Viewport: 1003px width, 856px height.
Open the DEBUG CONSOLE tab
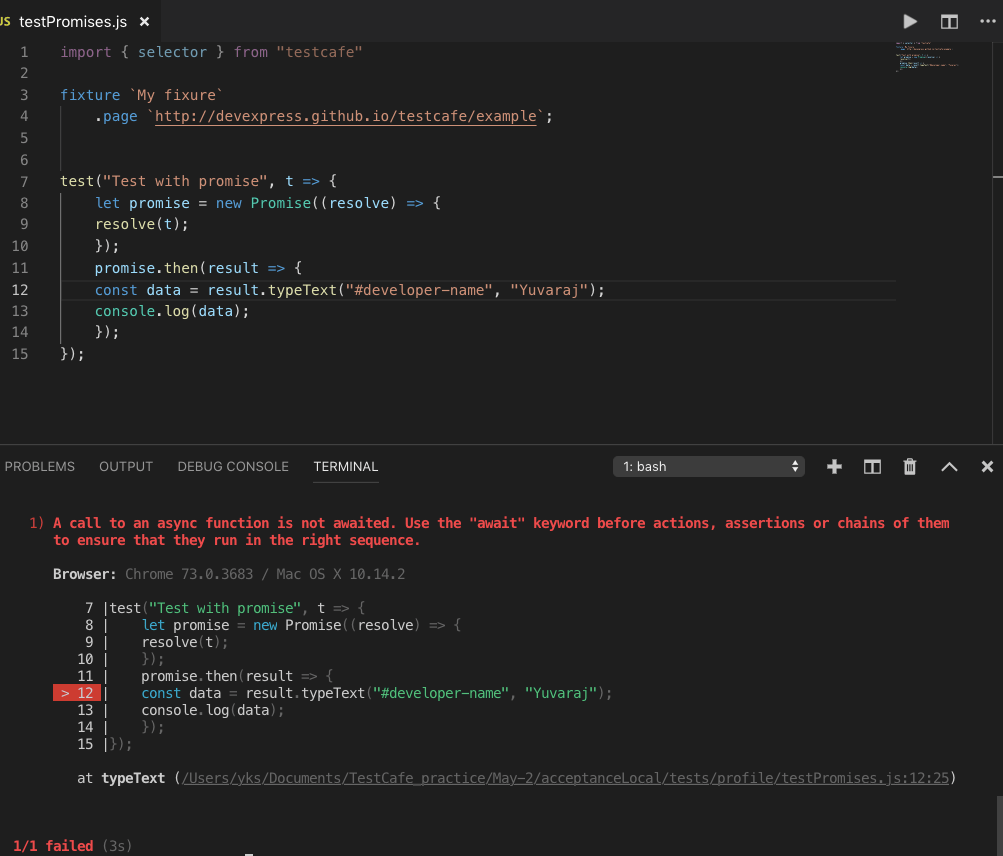point(233,466)
